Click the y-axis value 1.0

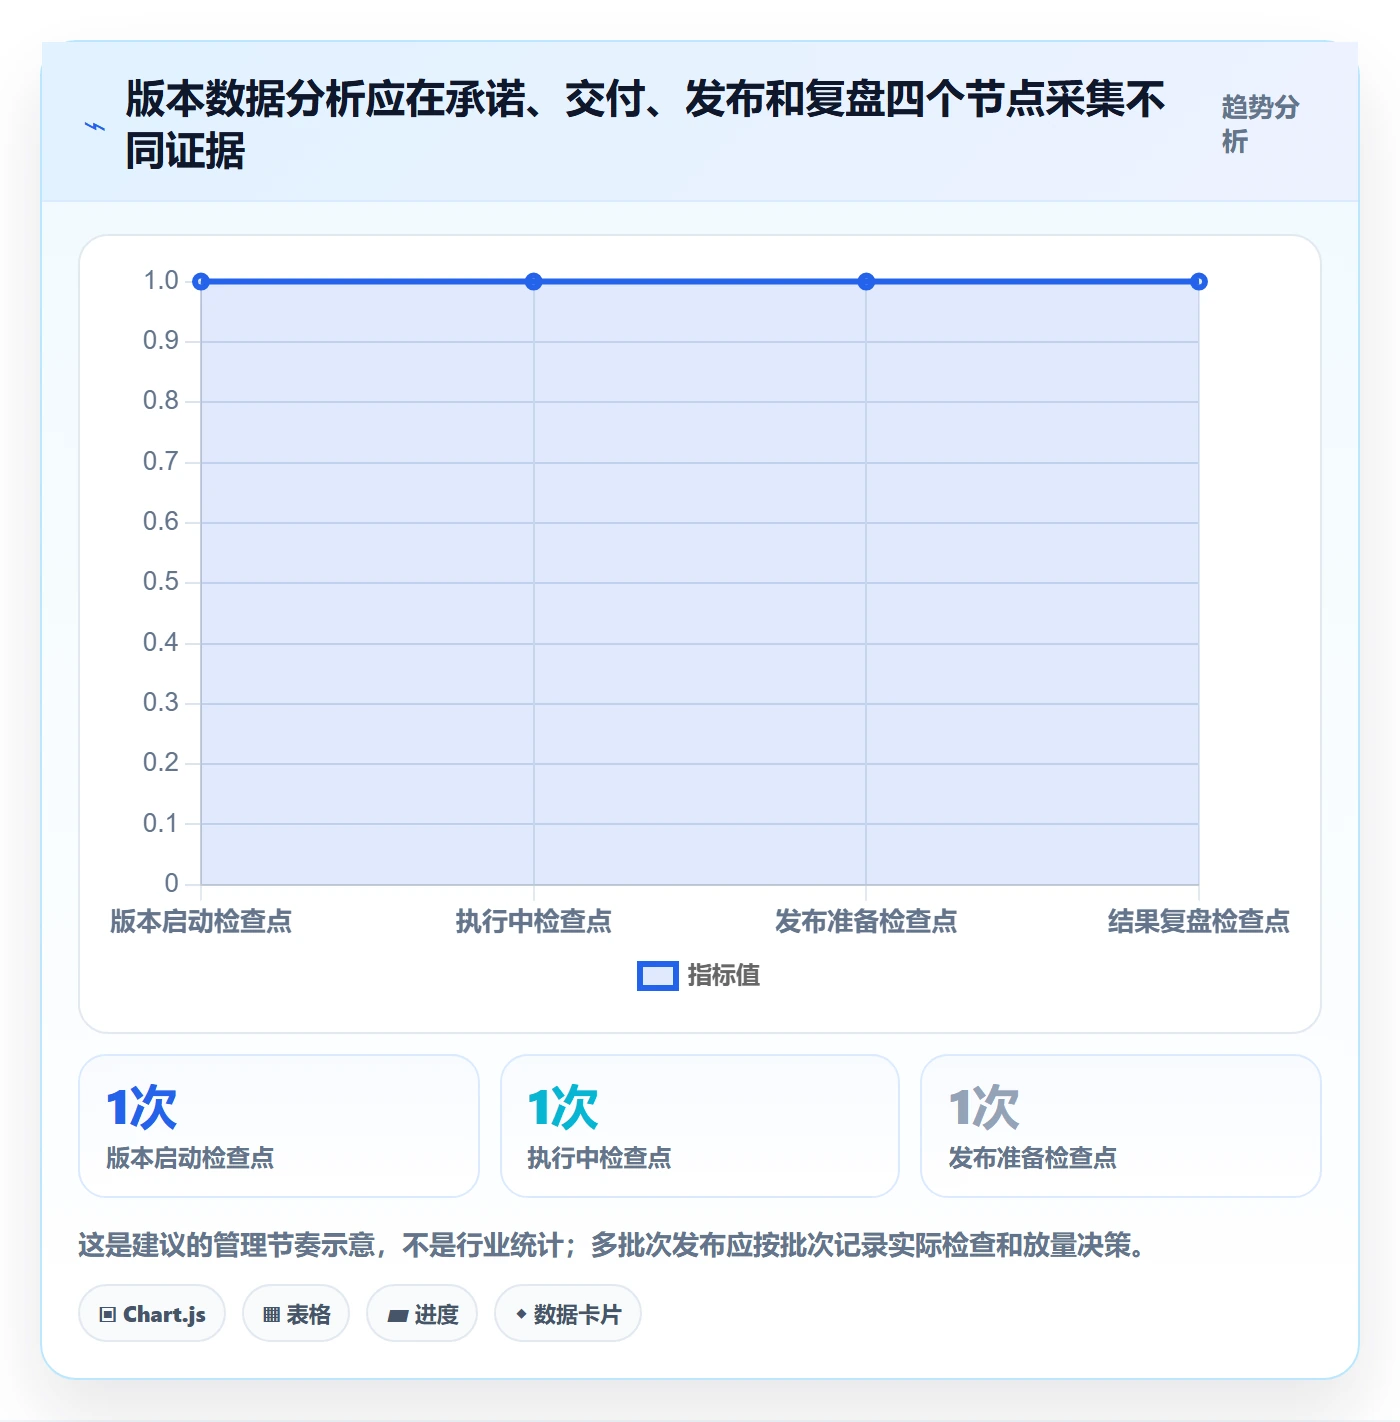point(161,281)
